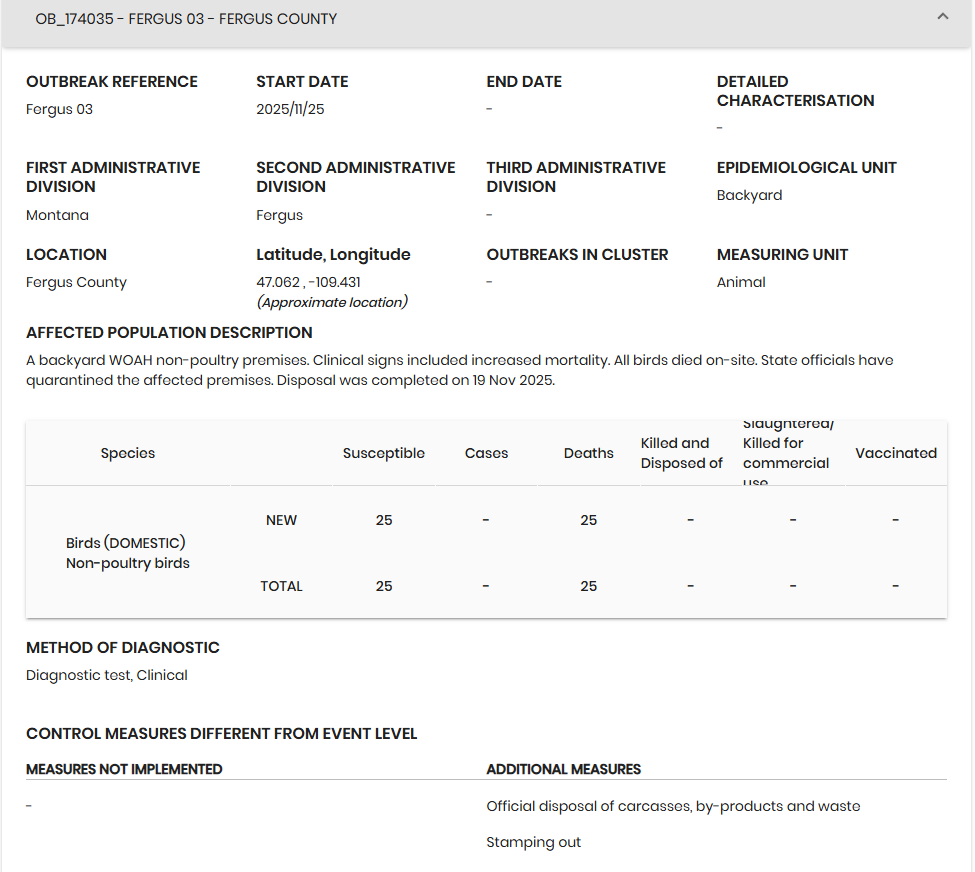Viewport: 975px width, 872px height.
Task: Collapse the OB_174035 outbreak panel chevron
Action: (942, 17)
